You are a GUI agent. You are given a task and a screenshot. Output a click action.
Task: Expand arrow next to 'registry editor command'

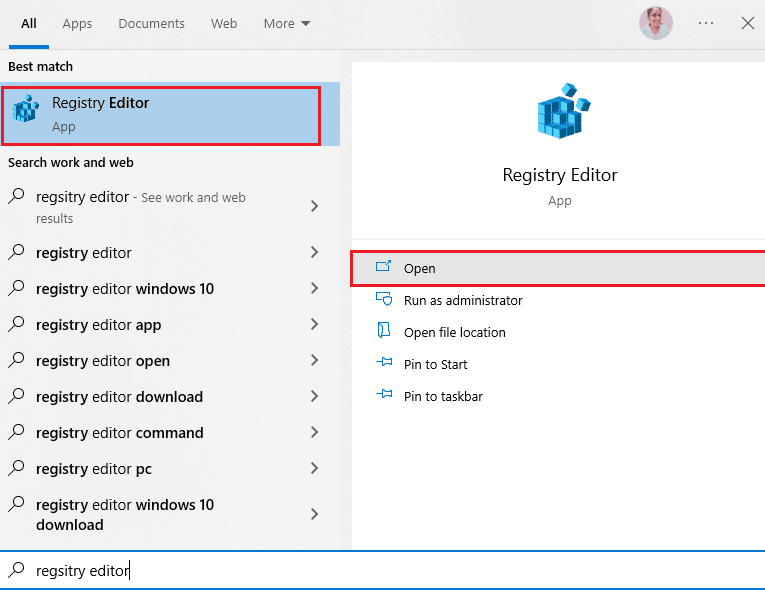[314, 433]
